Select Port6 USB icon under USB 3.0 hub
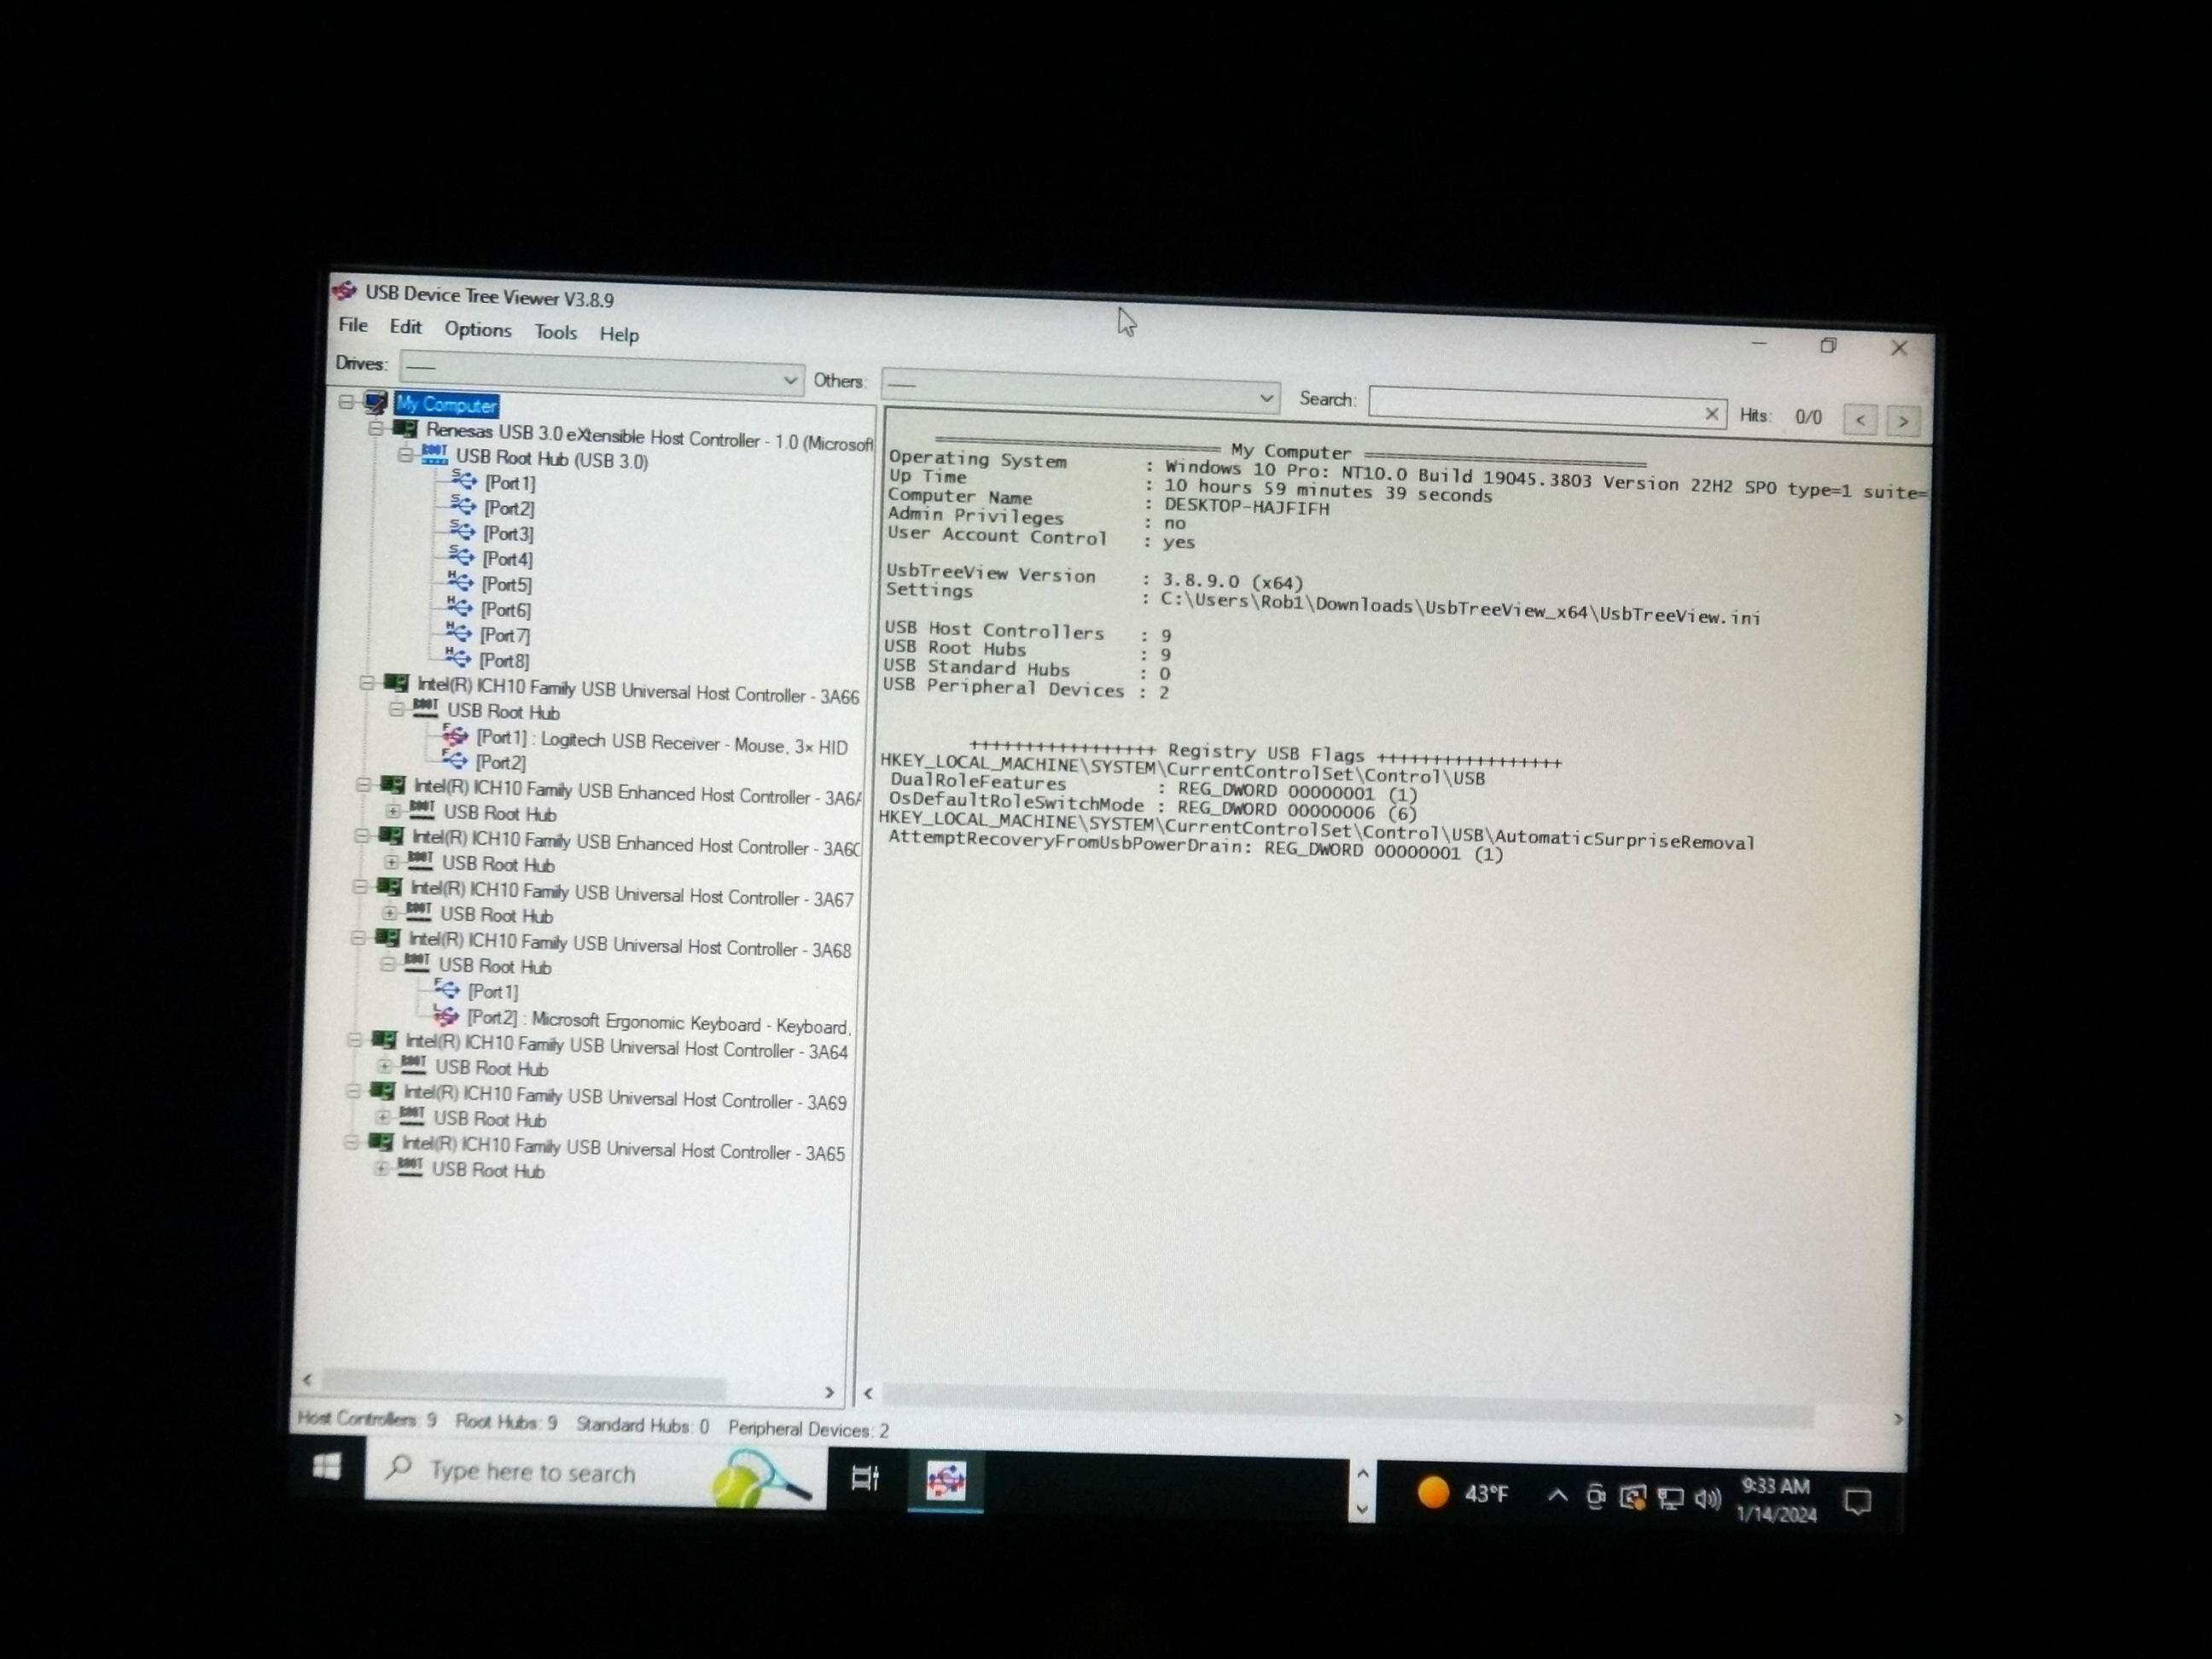The width and height of the screenshot is (2212, 1659). (x=459, y=607)
